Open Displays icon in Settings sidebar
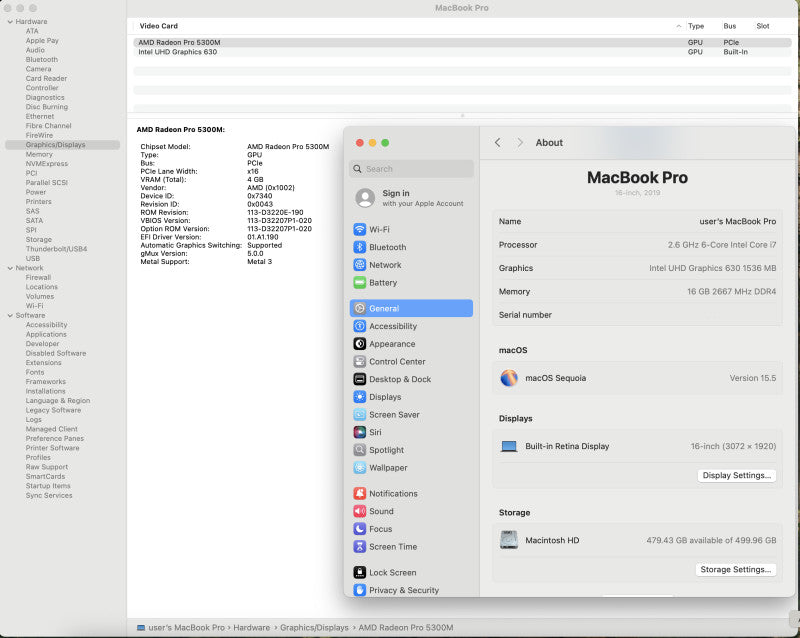The height and width of the screenshot is (638, 800). pyautogui.click(x=360, y=397)
